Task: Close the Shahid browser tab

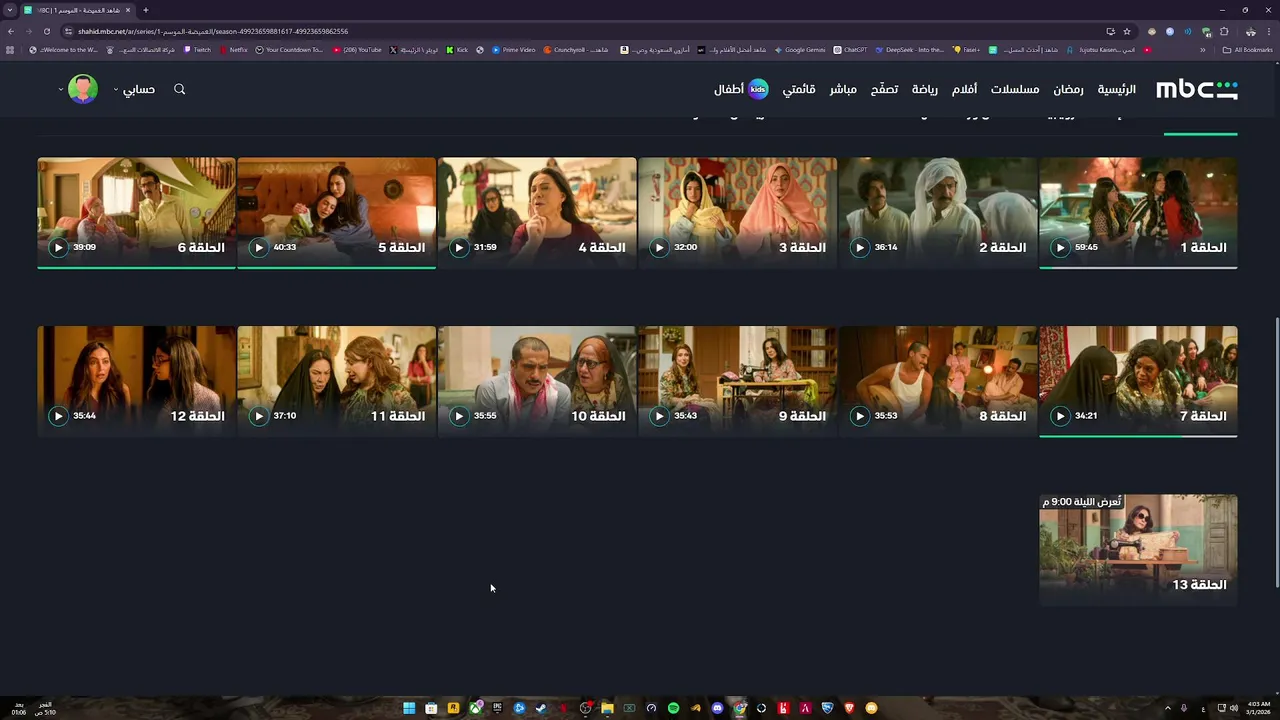Action: pos(128,10)
